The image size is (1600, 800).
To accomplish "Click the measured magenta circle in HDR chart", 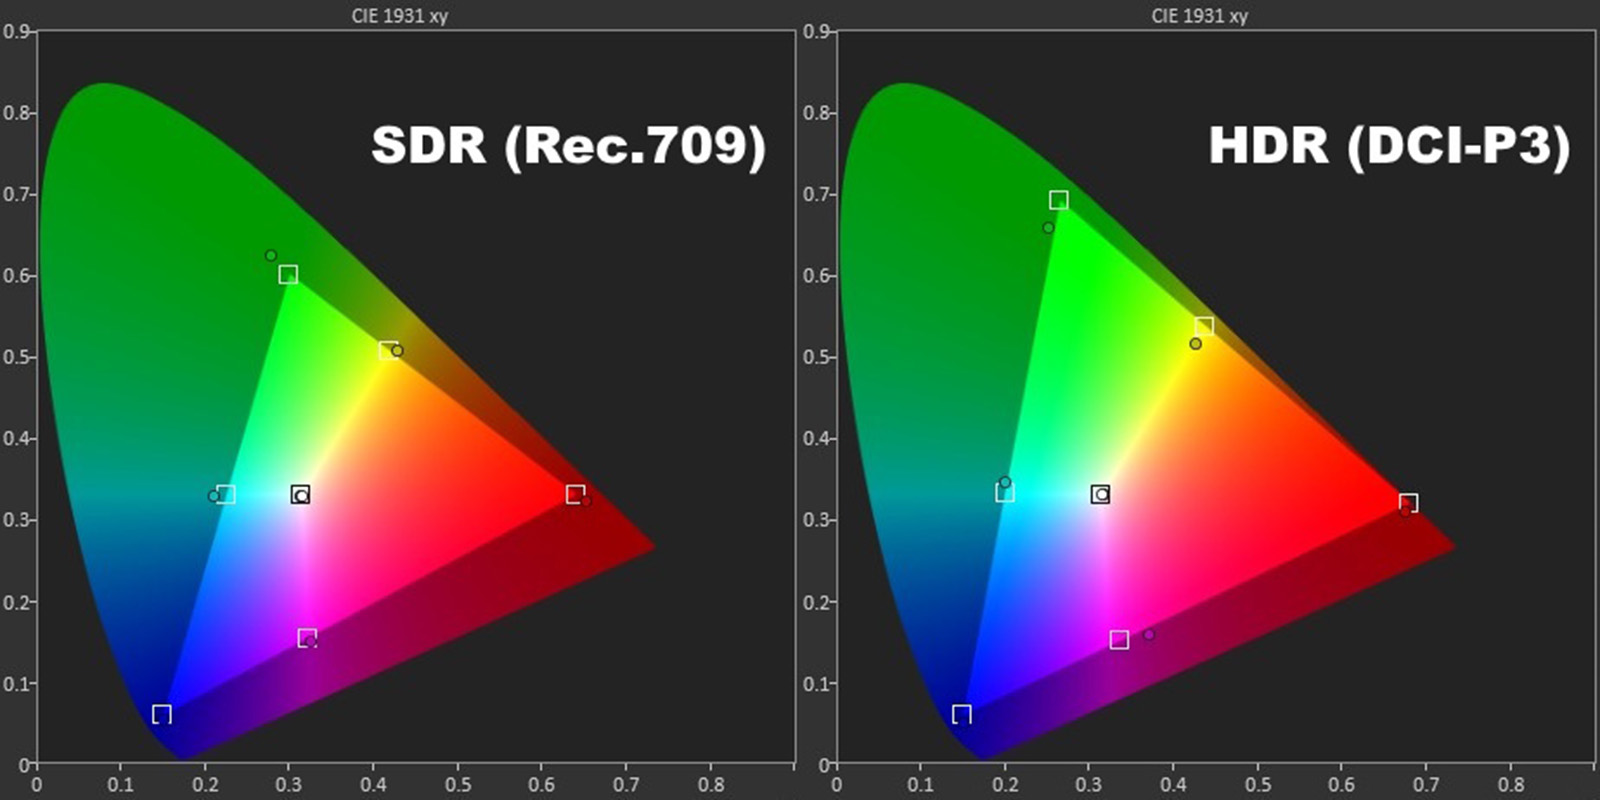I will 1149,634.
